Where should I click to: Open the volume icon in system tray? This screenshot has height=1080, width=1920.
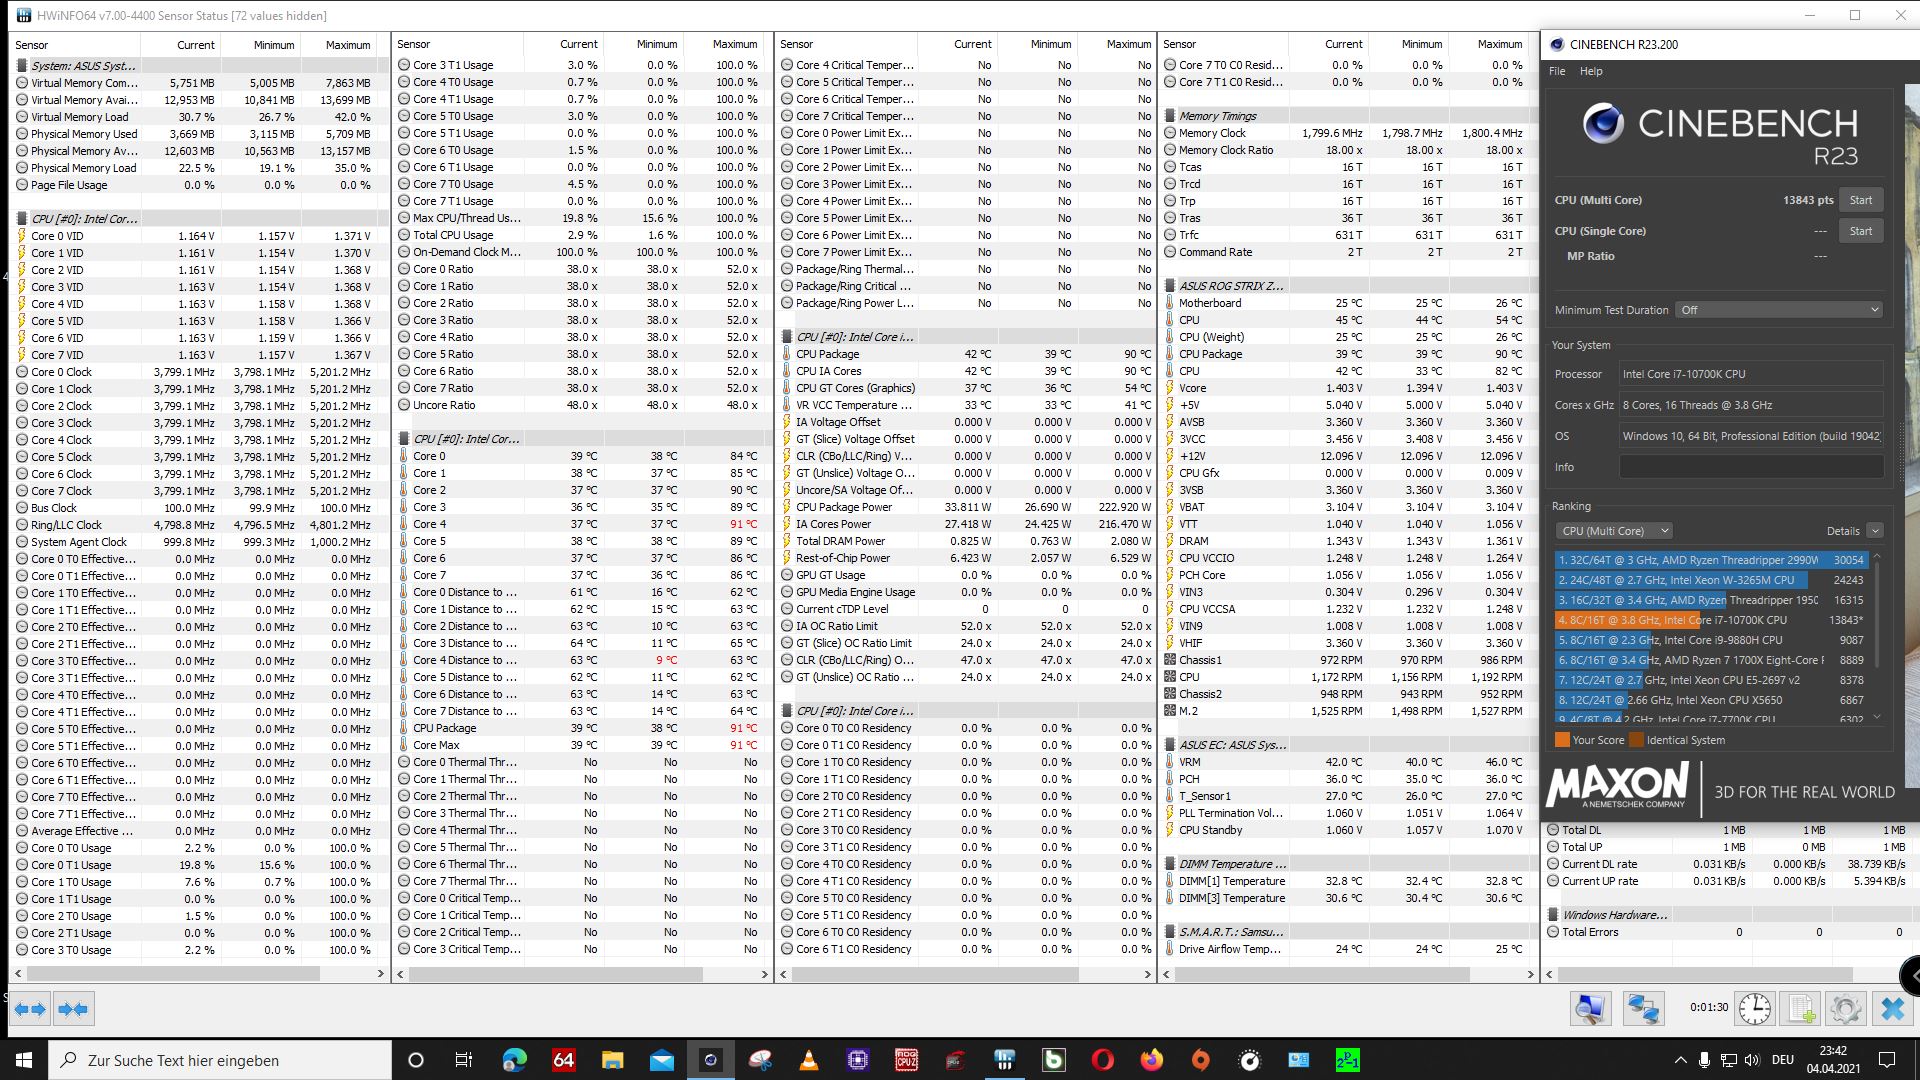coord(1751,1060)
